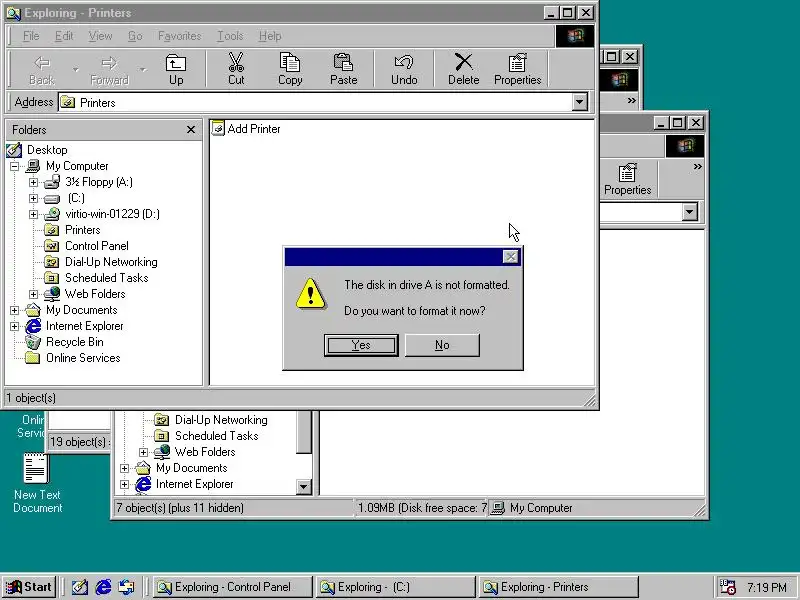
Task: Click scroll down arrow in rear folder tree
Action: click(x=304, y=486)
